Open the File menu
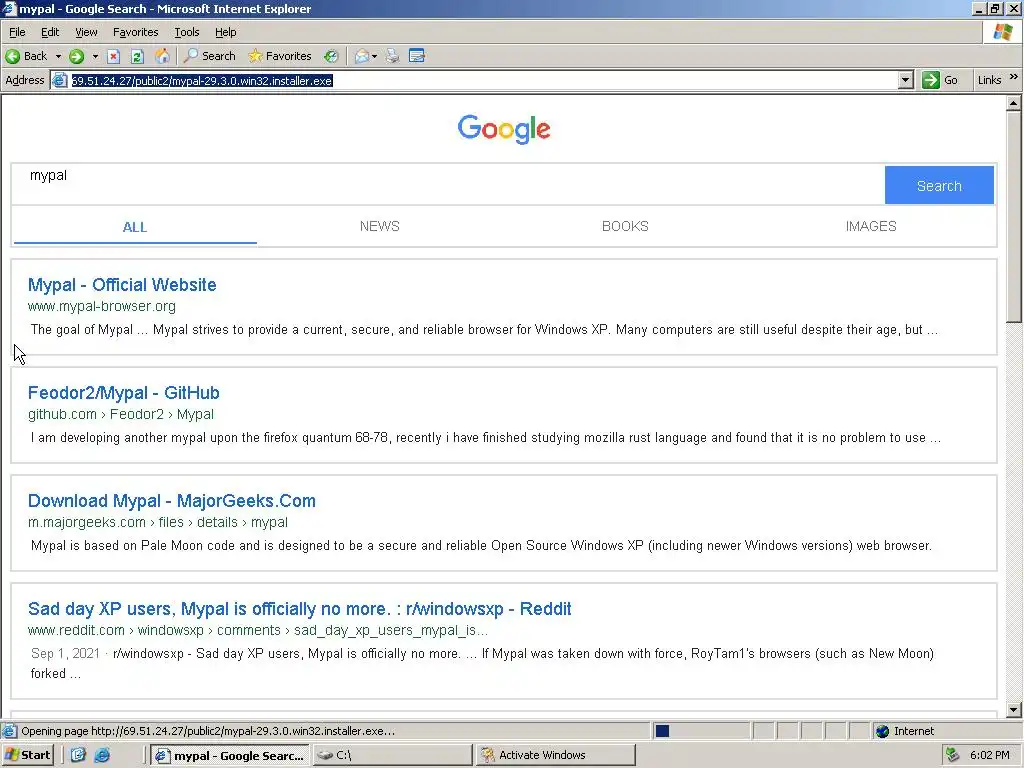This screenshot has height=768, width=1024. pos(17,32)
